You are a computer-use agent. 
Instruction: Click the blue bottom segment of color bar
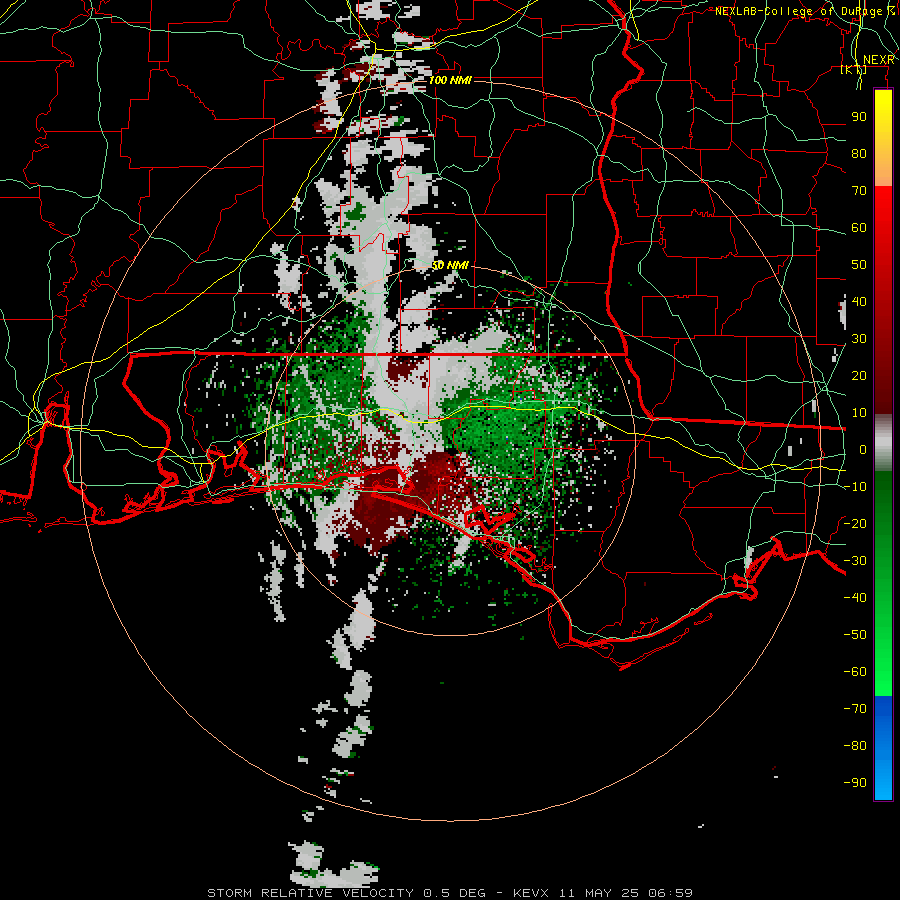tap(883, 748)
